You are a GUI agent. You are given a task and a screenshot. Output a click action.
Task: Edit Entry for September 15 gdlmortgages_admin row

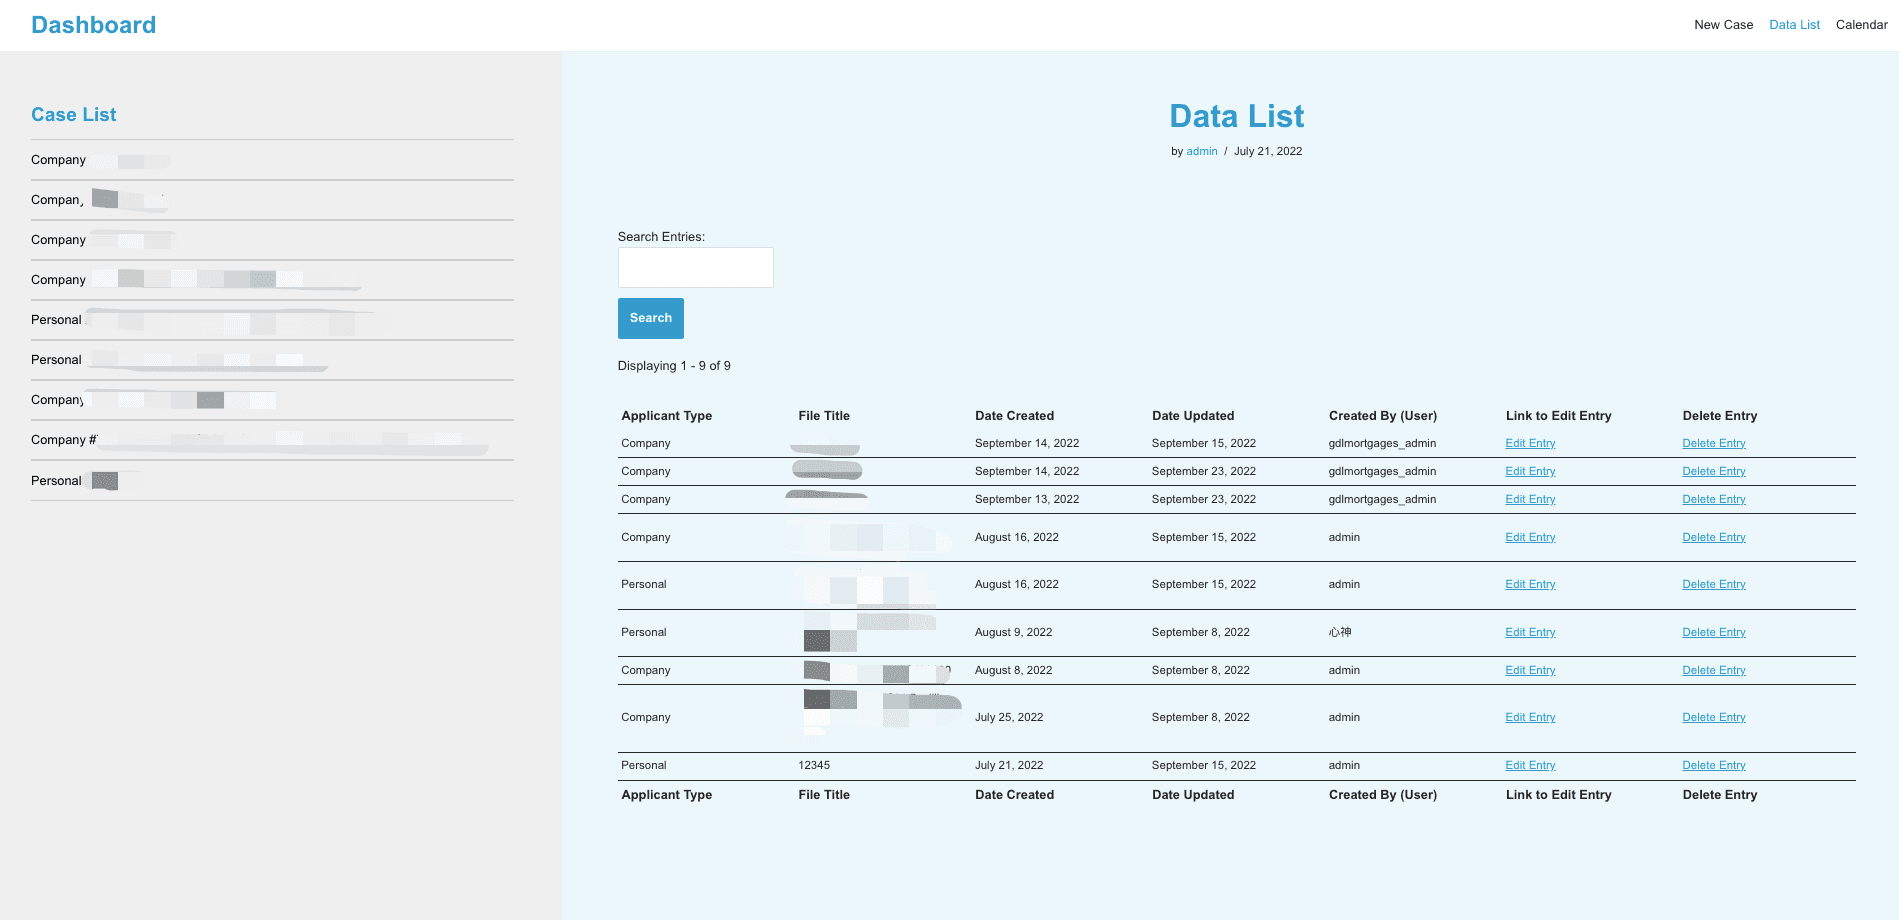coord(1530,443)
